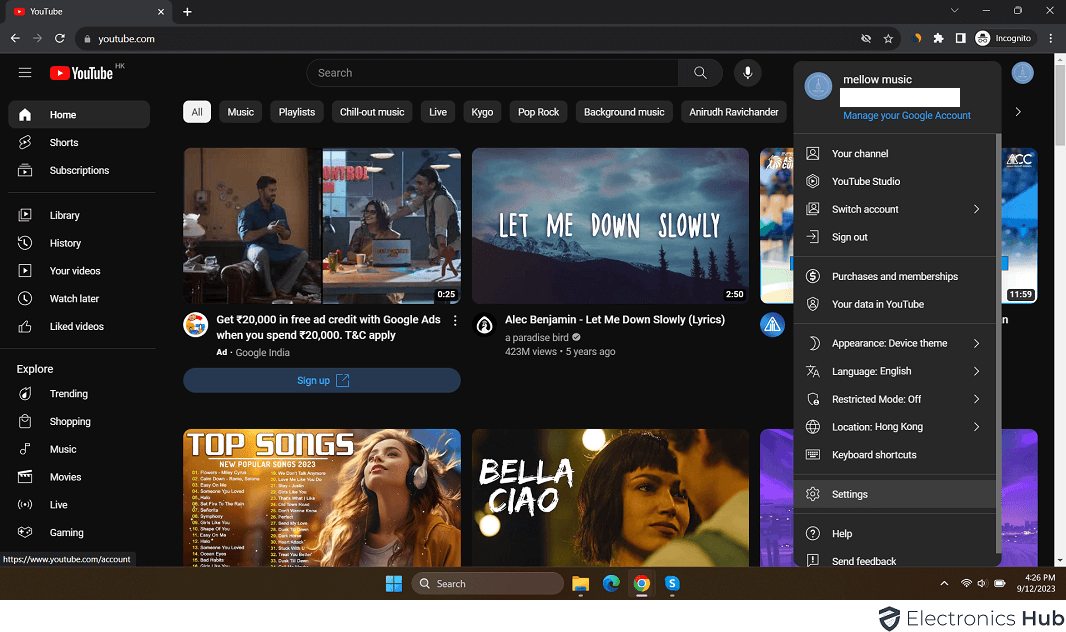
Task: Start voice search with microphone icon
Action: (x=747, y=73)
